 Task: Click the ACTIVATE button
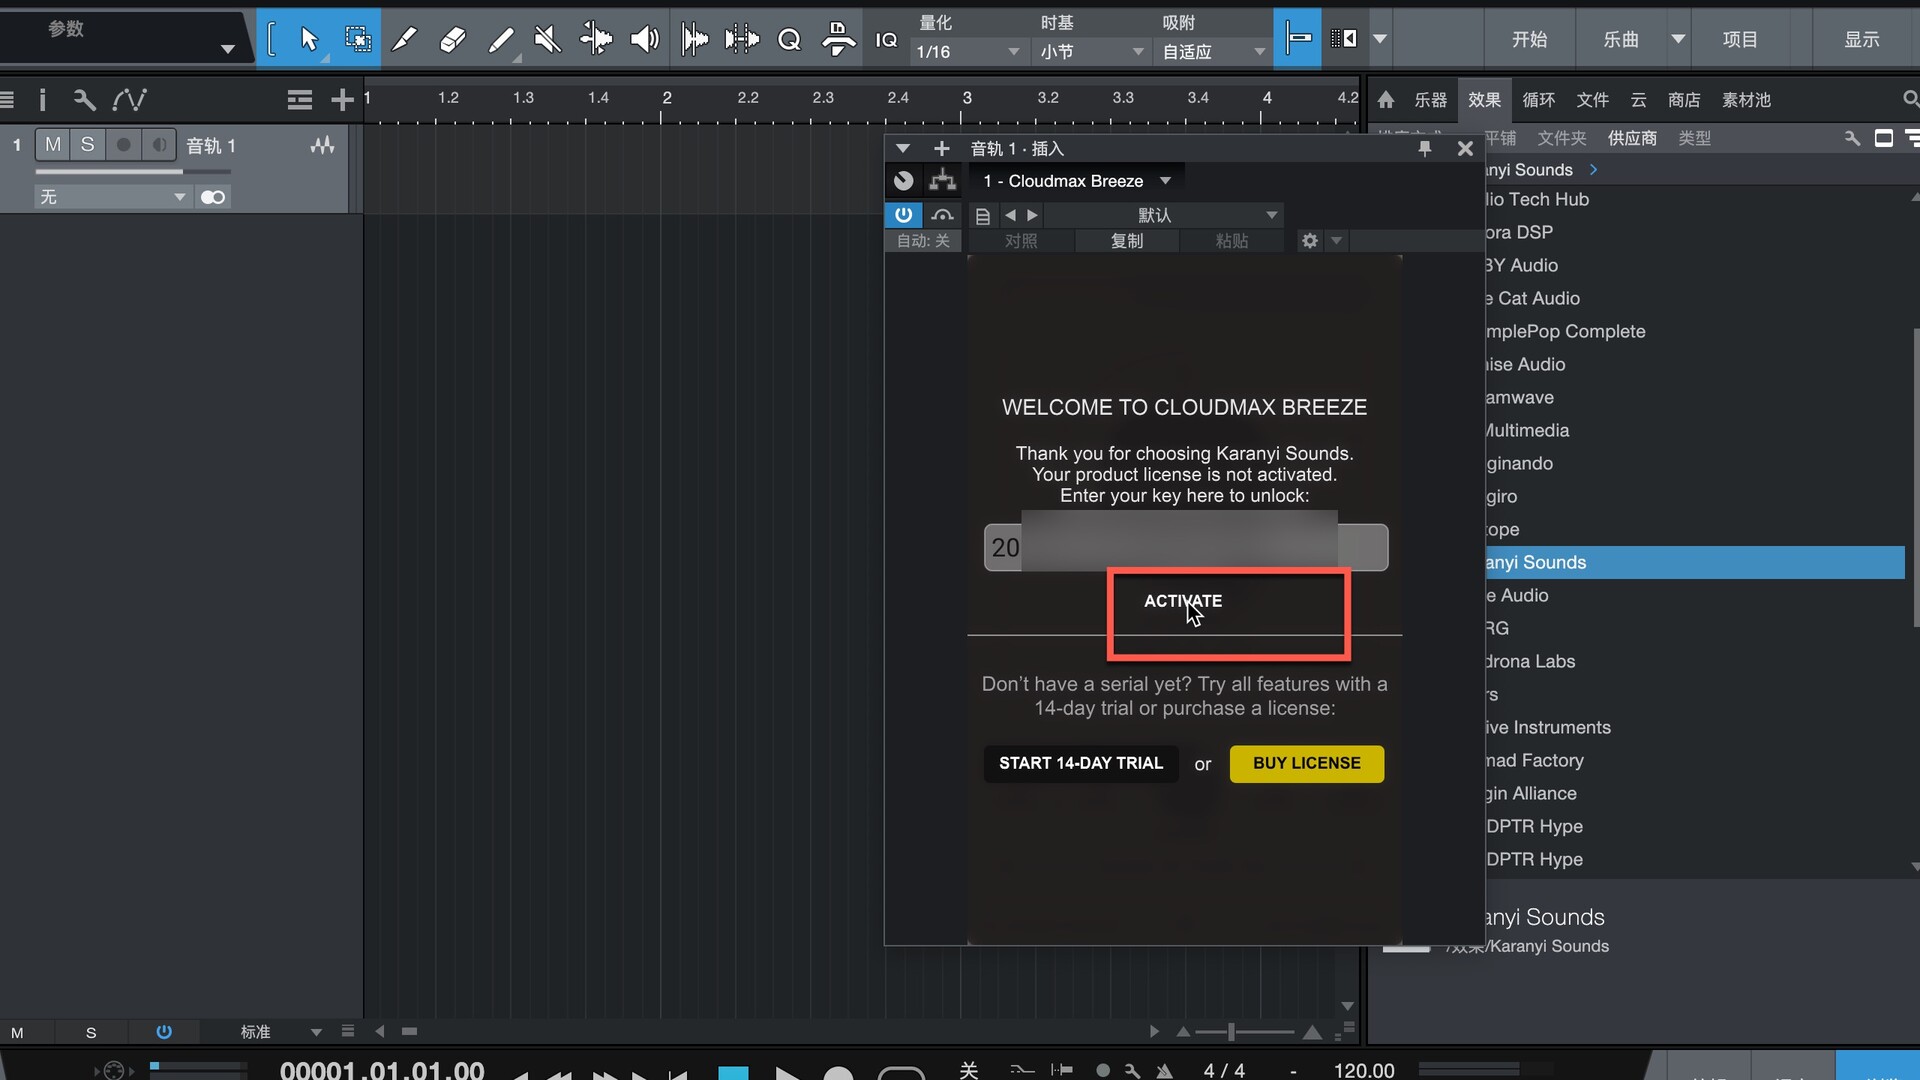1183,601
